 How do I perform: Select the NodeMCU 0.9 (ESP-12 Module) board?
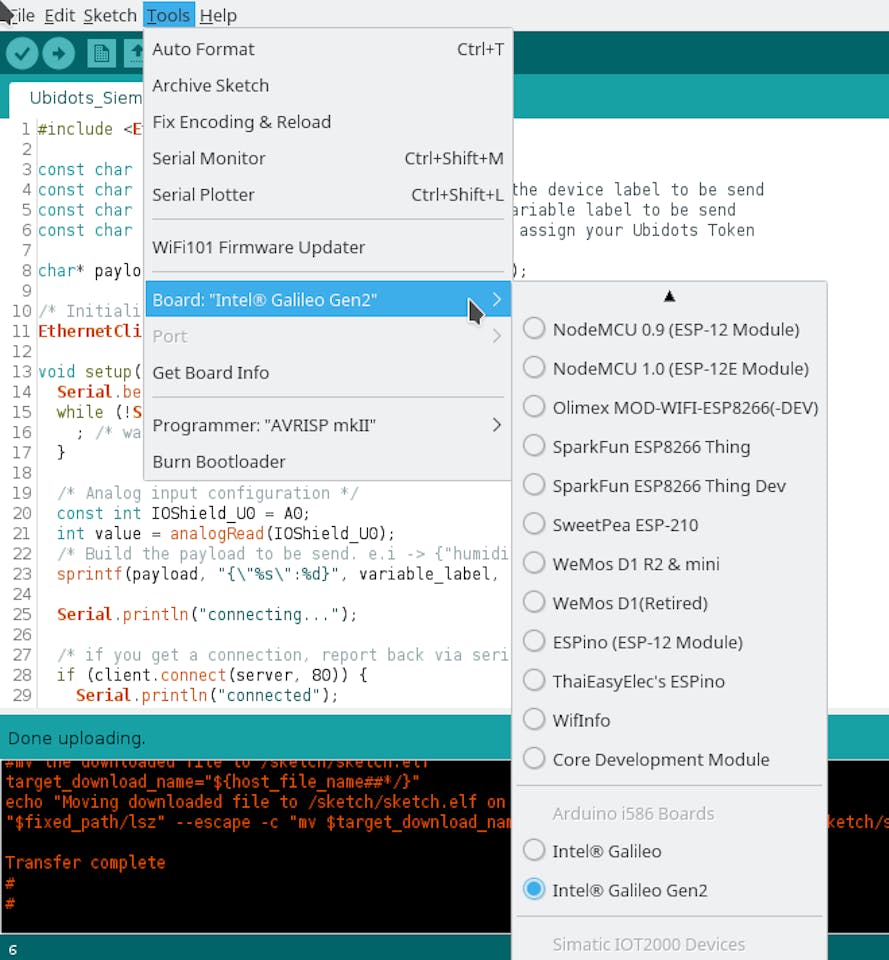669,329
